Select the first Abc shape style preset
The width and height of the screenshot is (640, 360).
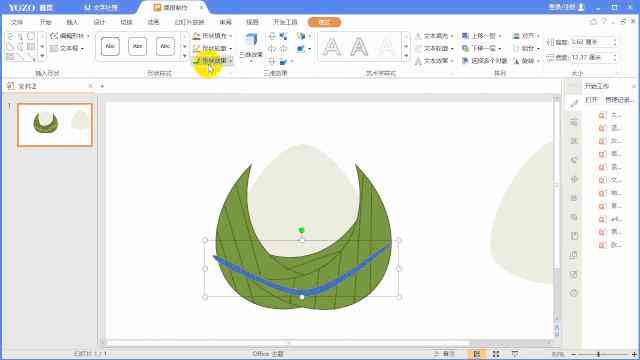110,47
